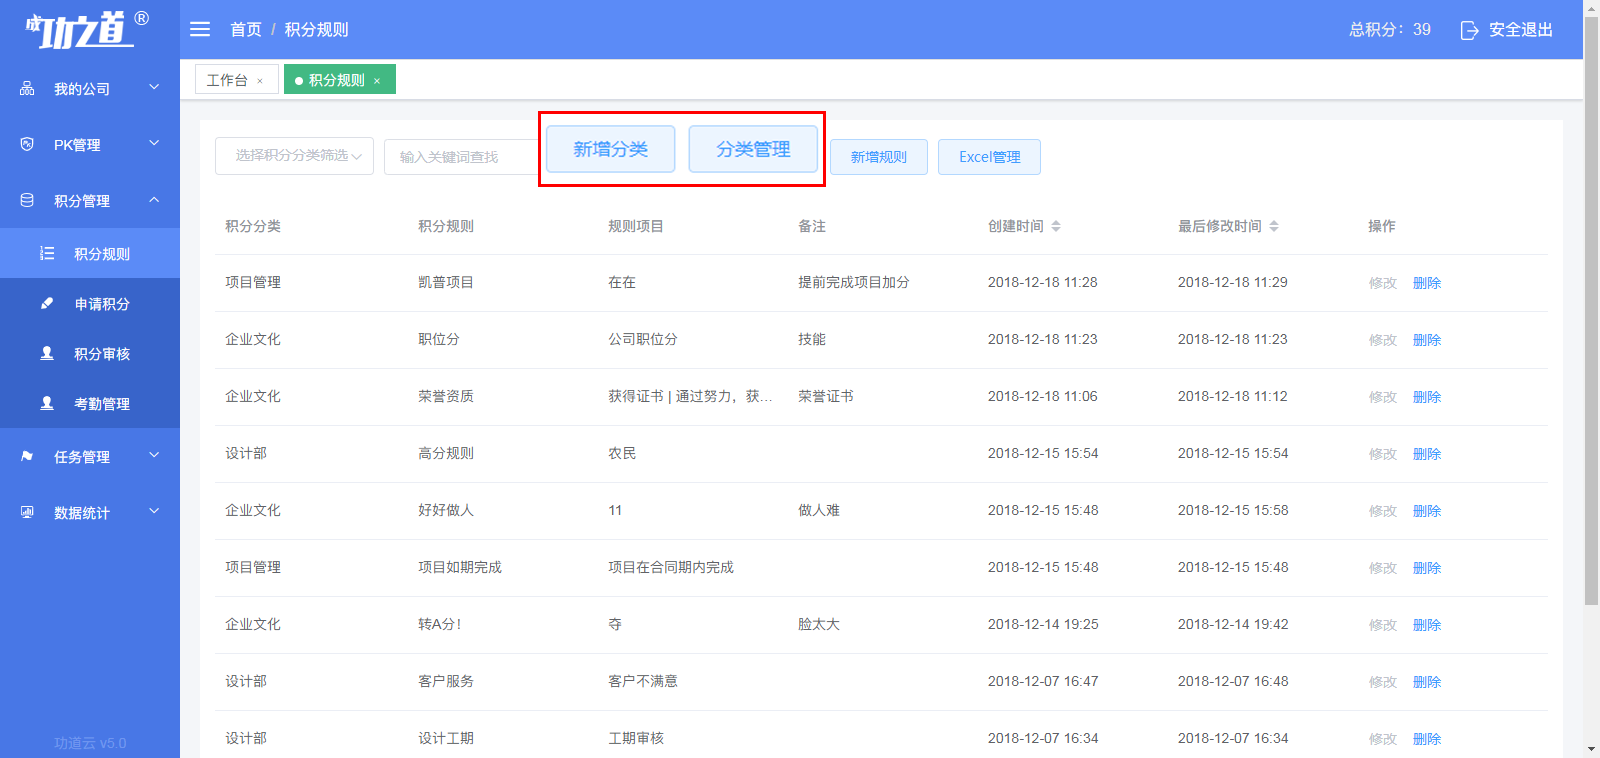Click 修改 in 荣誉资质 row
This screenshot has width=1600, height=758.
point(1383,397)
